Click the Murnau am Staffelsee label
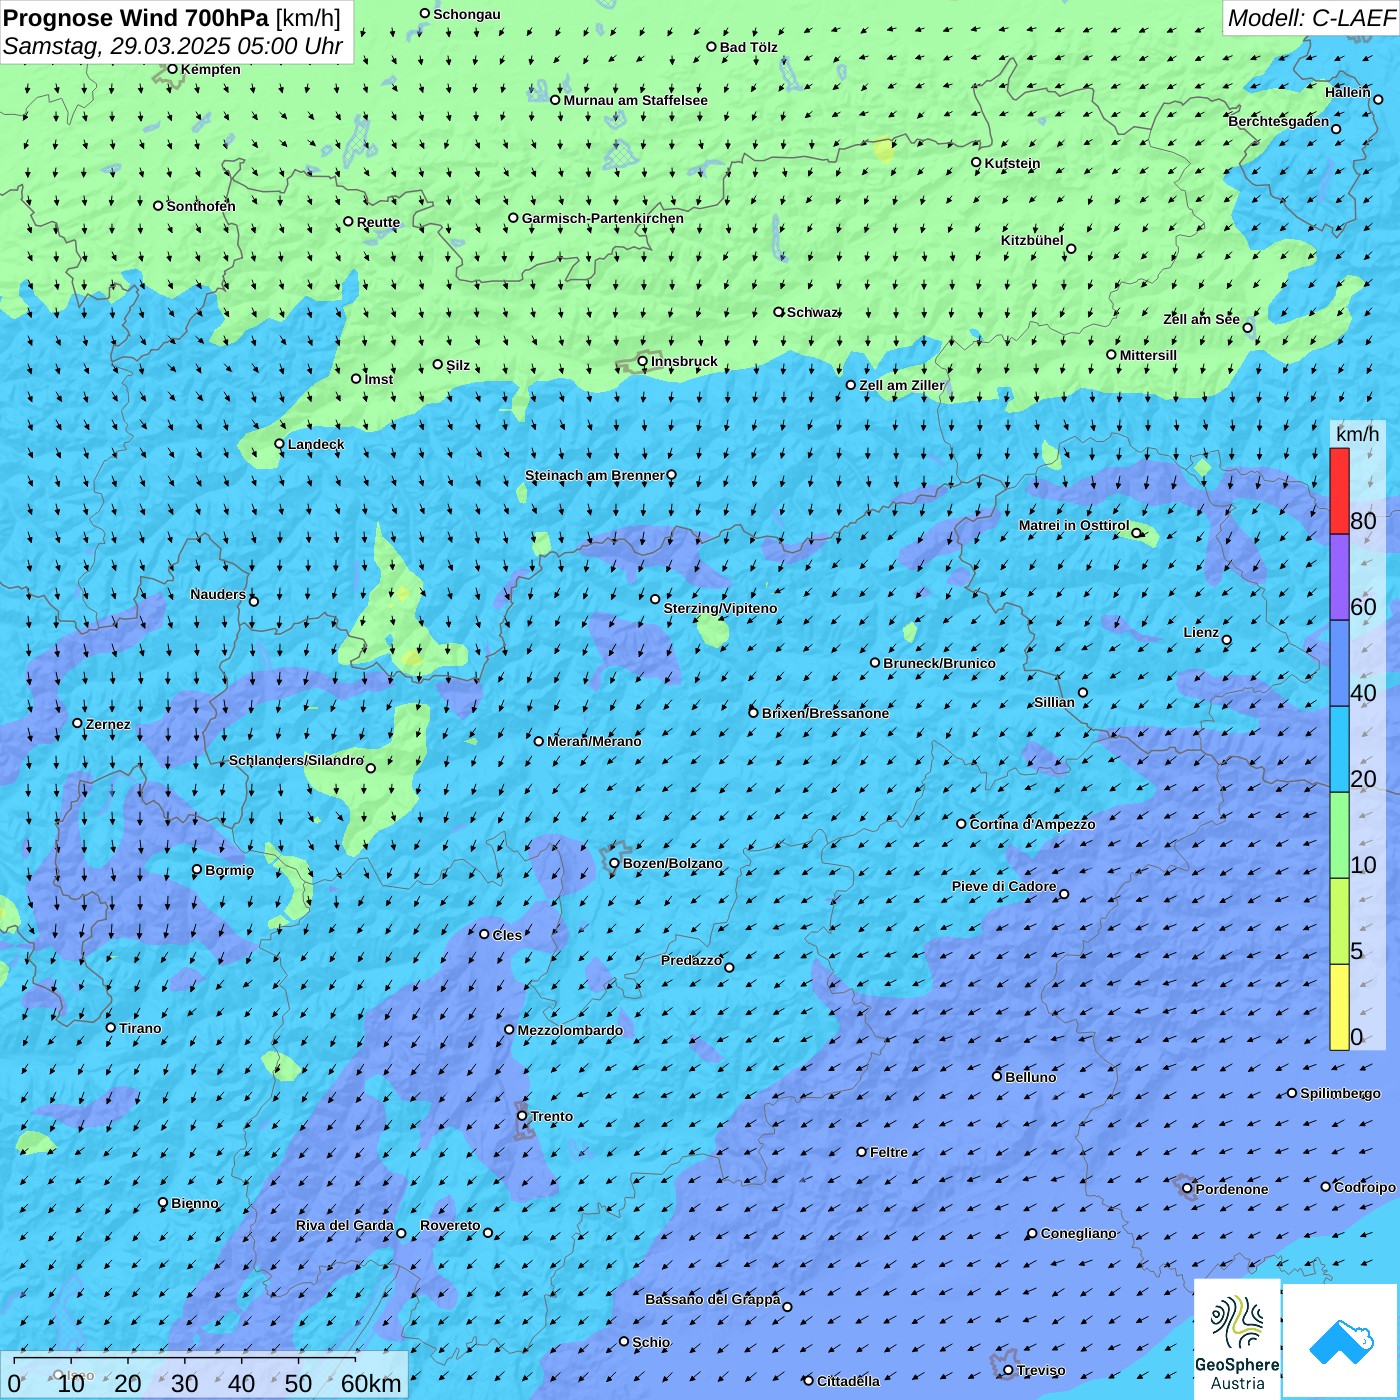Image resolution: width=1400 pixels, height=1400 pixels. 636,100
